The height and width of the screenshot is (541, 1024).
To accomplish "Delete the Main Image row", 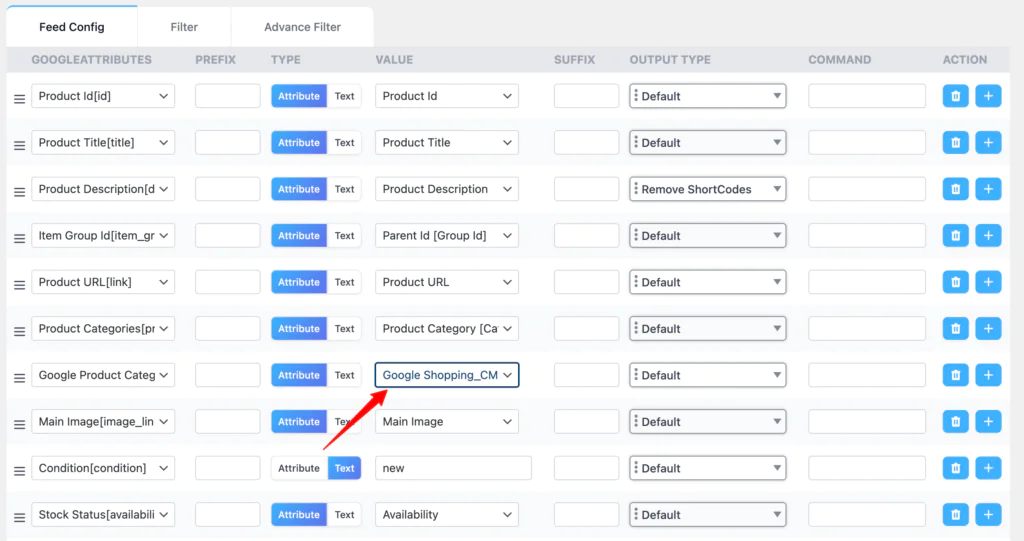I will tap(955, 421).
